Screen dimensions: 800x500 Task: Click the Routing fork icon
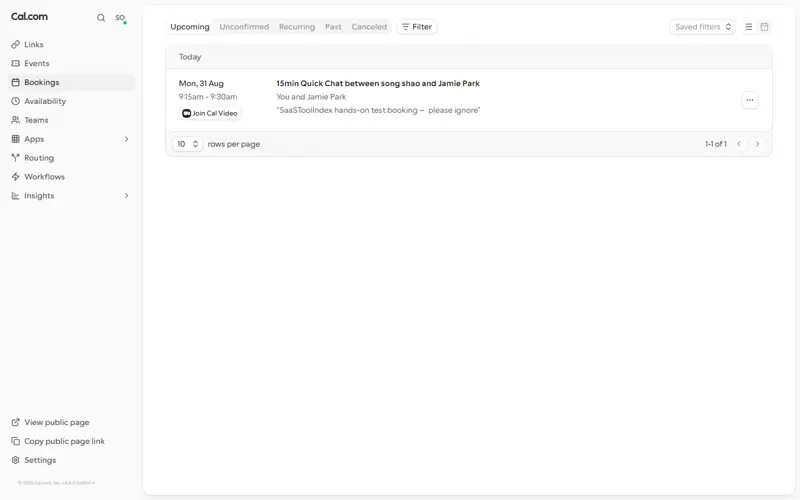click(x=16, y=158)
